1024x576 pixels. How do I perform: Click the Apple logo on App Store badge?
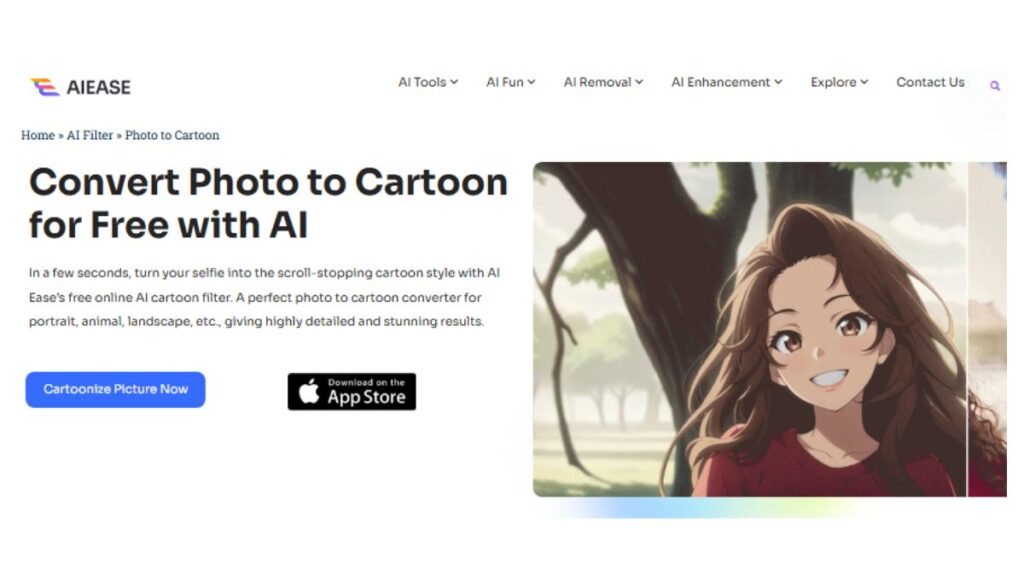309,391
